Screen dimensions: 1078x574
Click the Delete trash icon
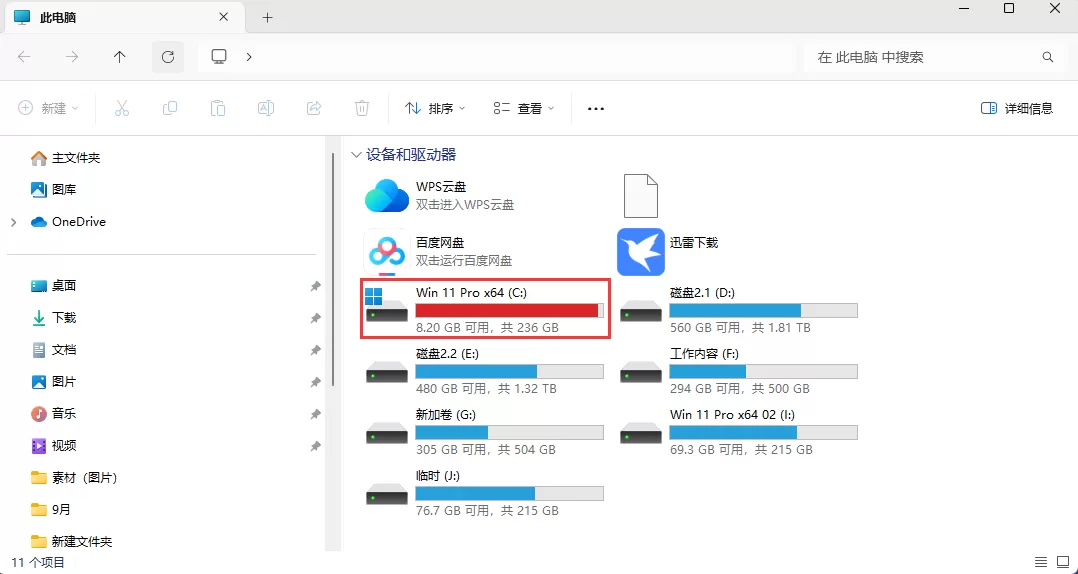(x=362, y=108)
